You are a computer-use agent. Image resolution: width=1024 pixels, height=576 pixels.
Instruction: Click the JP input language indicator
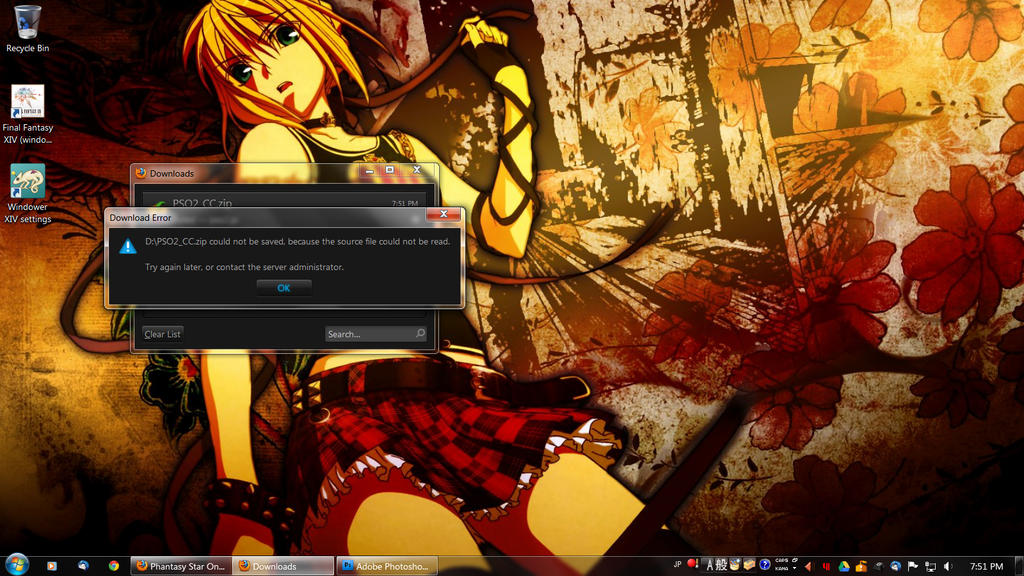click(x=677, y=564)
